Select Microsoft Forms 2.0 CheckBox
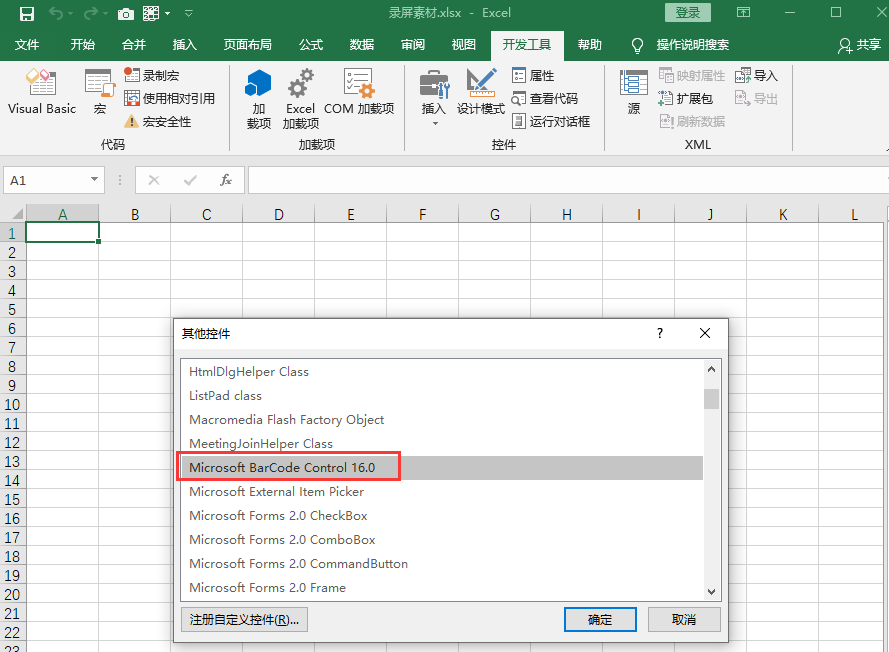This screenshot has width=889, height=652. coord(442,515)
